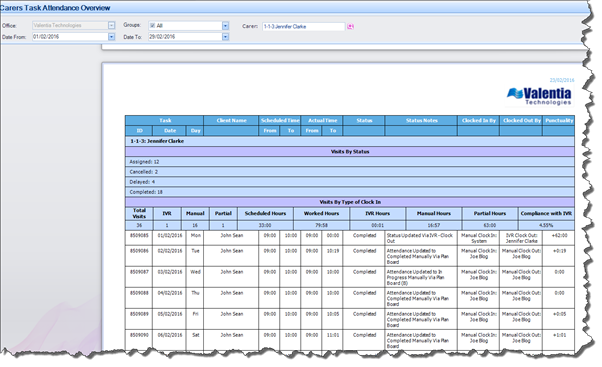Click the punctuality value +62:00
This screenshot has width=602, height=367.
pyautogui.click(x=559, y=236)
